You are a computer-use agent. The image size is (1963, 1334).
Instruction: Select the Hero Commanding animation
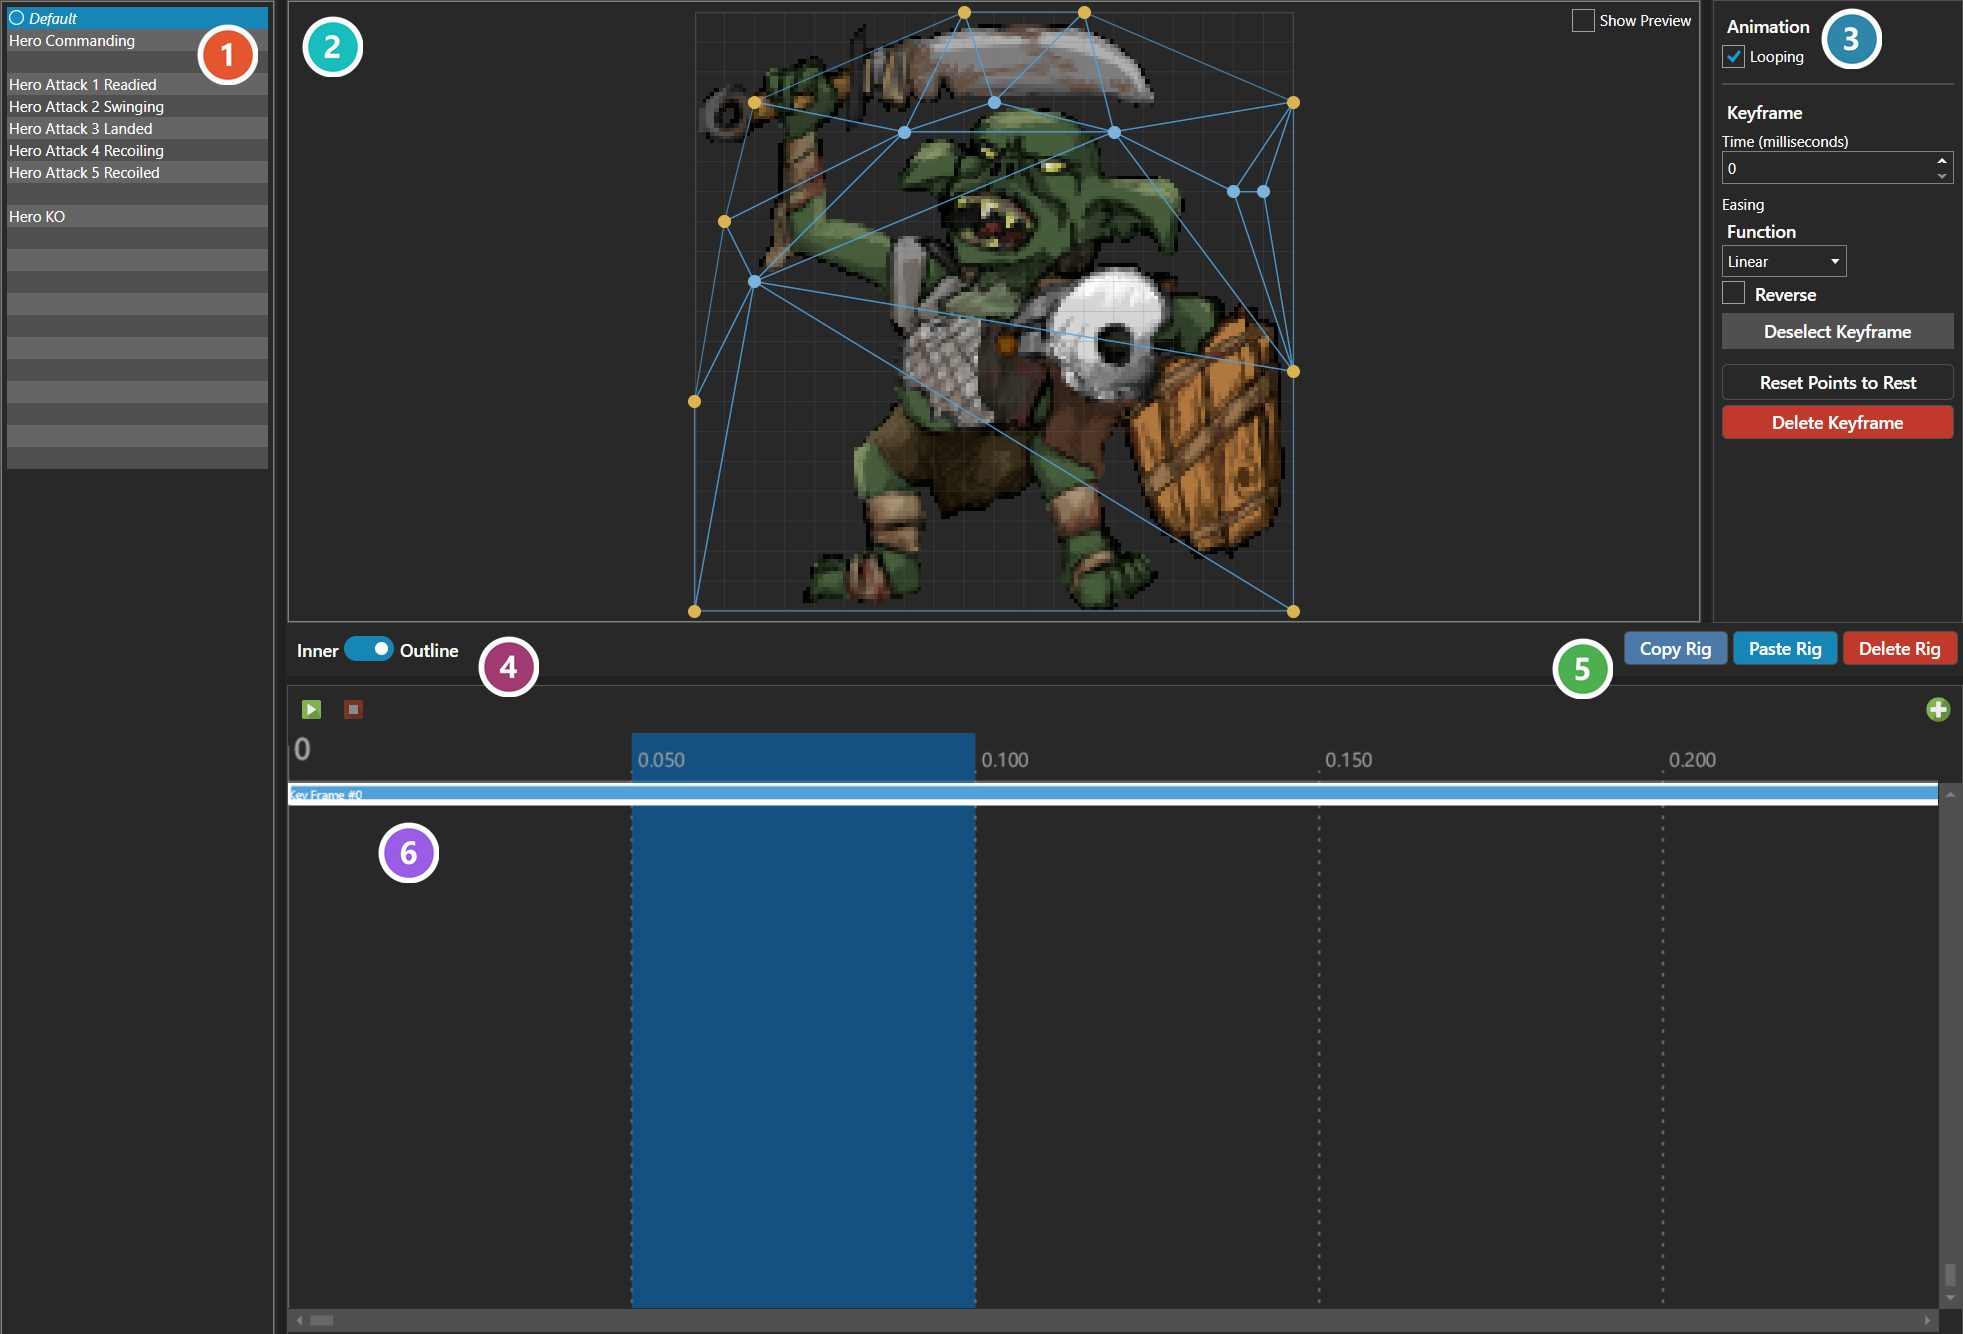(x=137, y=40)
